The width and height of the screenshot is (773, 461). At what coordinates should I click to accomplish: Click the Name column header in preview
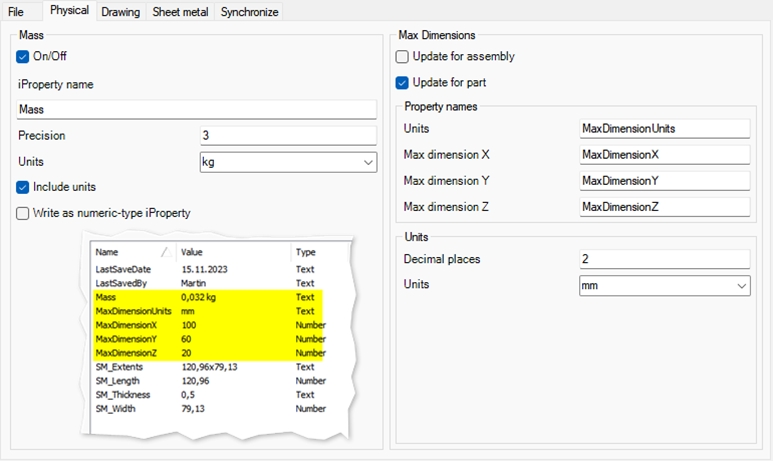click(x=107, y=253)
